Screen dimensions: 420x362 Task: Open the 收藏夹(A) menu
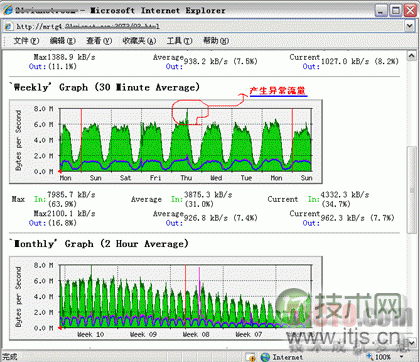point(139,41)
